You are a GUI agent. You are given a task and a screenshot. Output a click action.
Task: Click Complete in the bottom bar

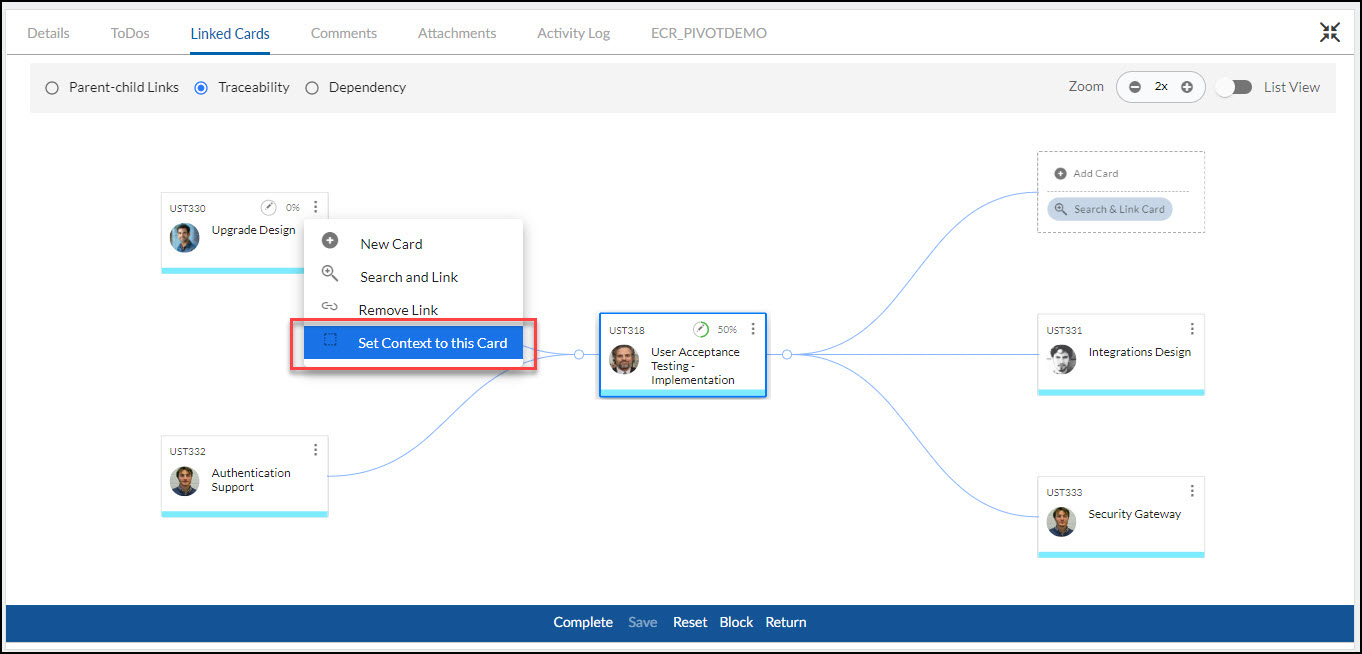click(x=583, y=622)
